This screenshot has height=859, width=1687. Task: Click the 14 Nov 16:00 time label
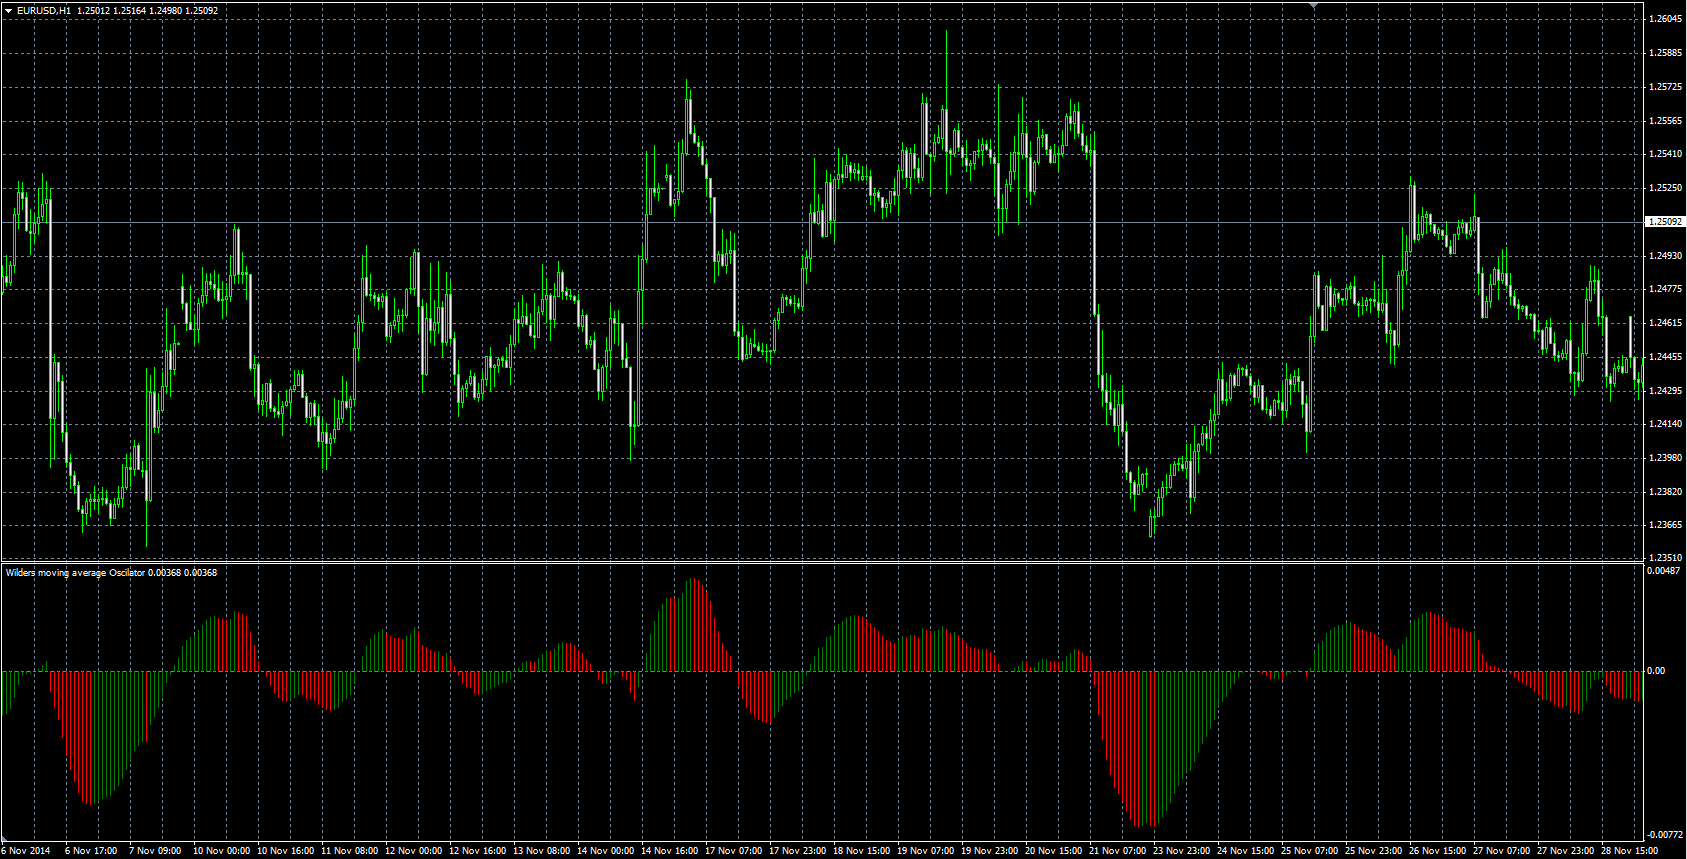[x=670, y=851]
